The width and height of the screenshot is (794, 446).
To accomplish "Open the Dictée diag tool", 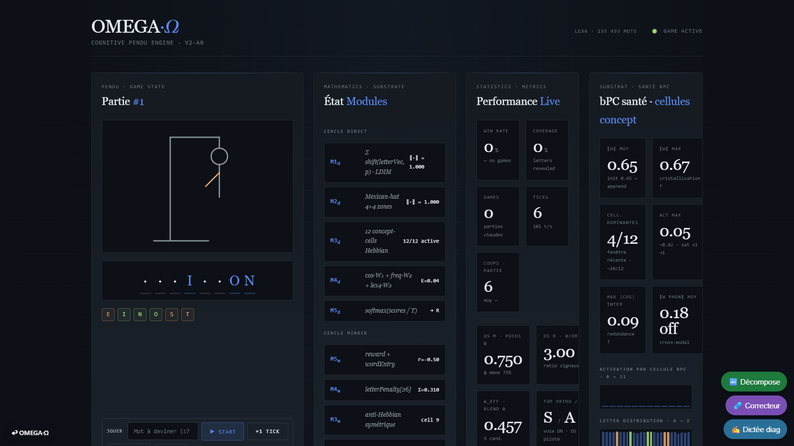I will (755, 429).
